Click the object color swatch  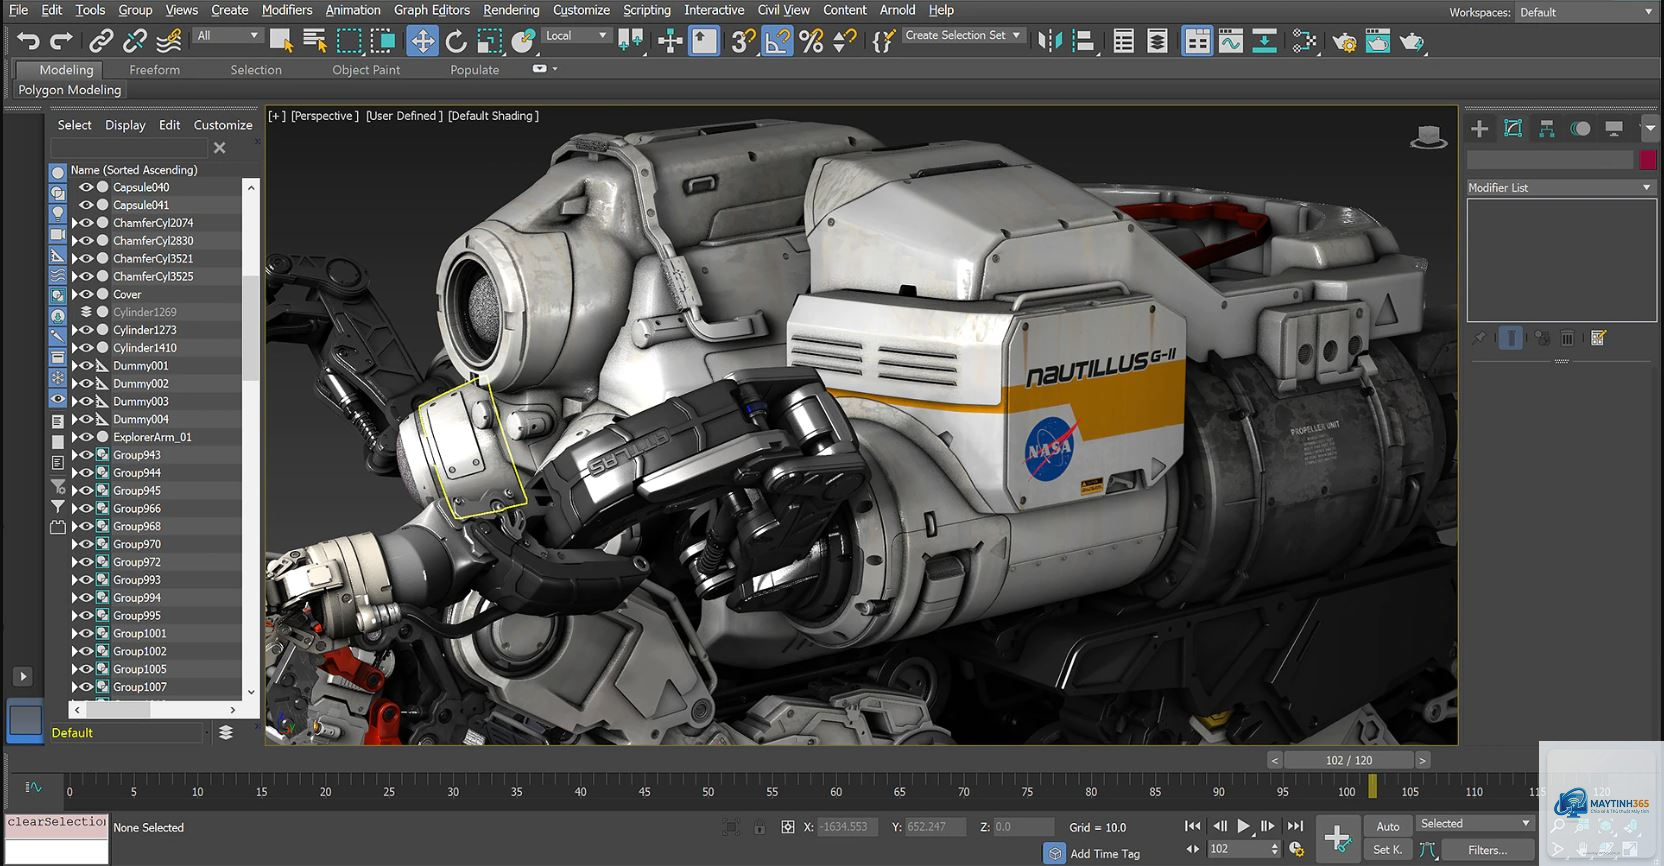[1648, 160]
